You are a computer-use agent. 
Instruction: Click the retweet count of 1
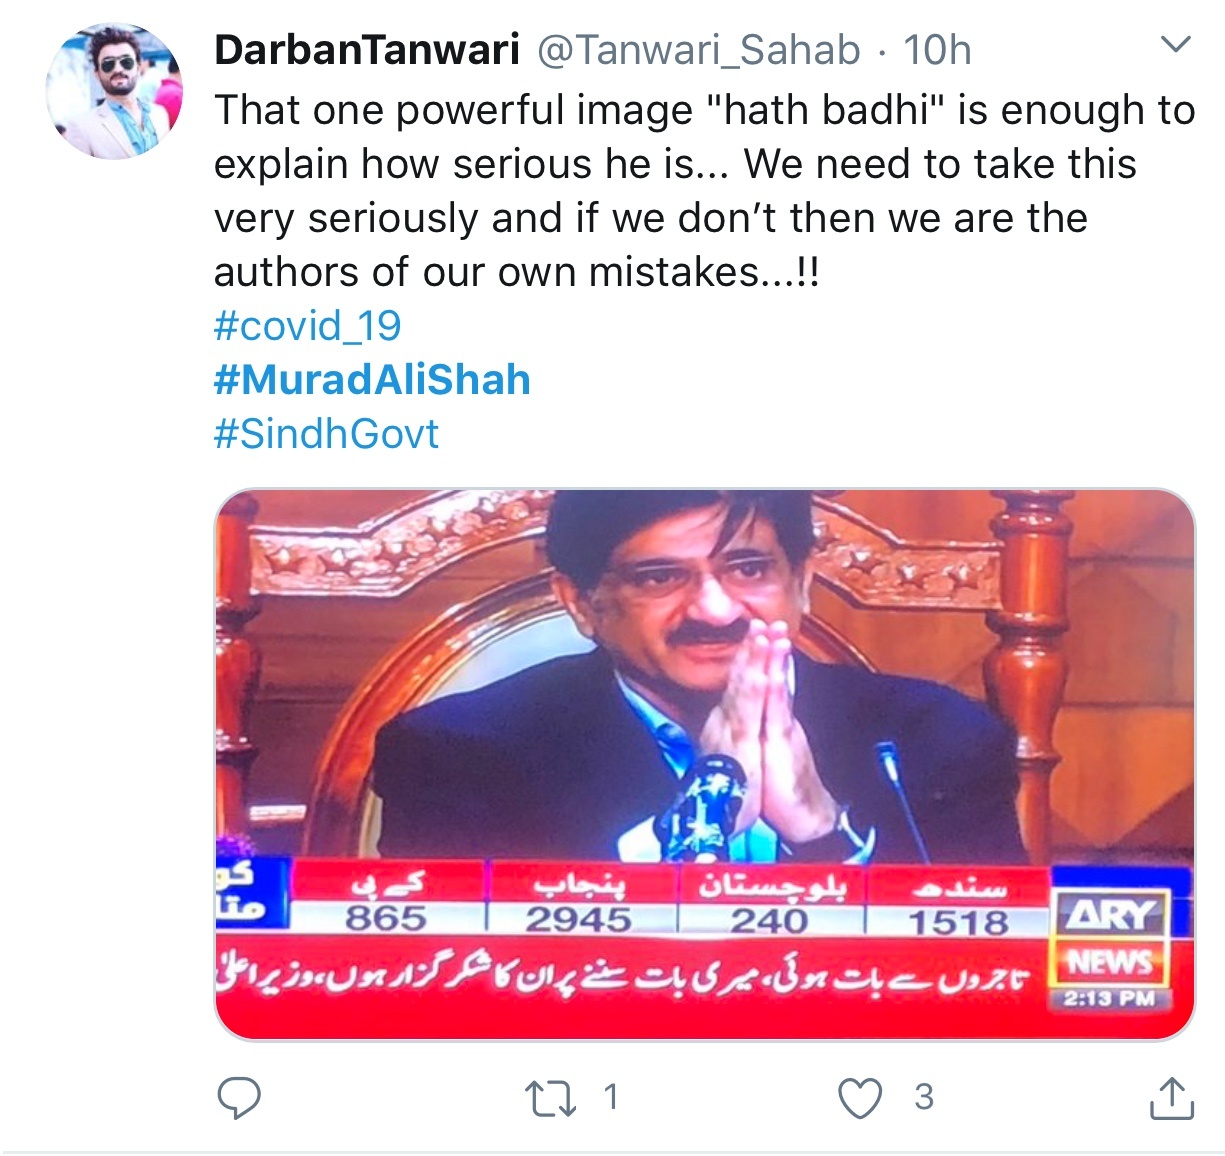(x=611, y=1097)
